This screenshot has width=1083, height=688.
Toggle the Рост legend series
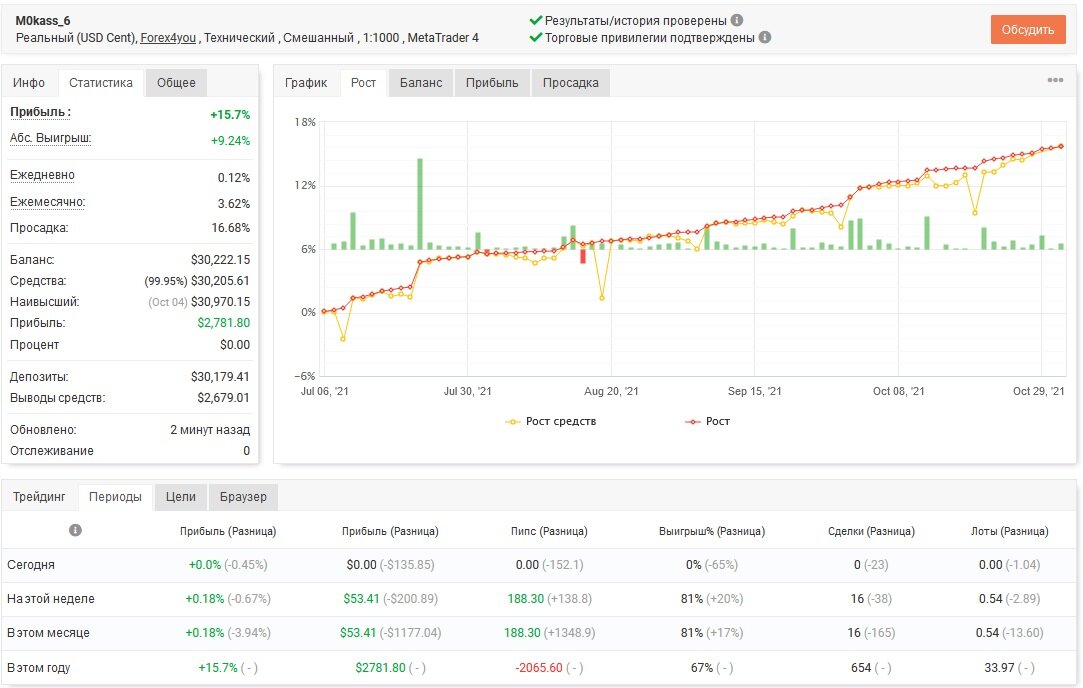coord(707,421)
